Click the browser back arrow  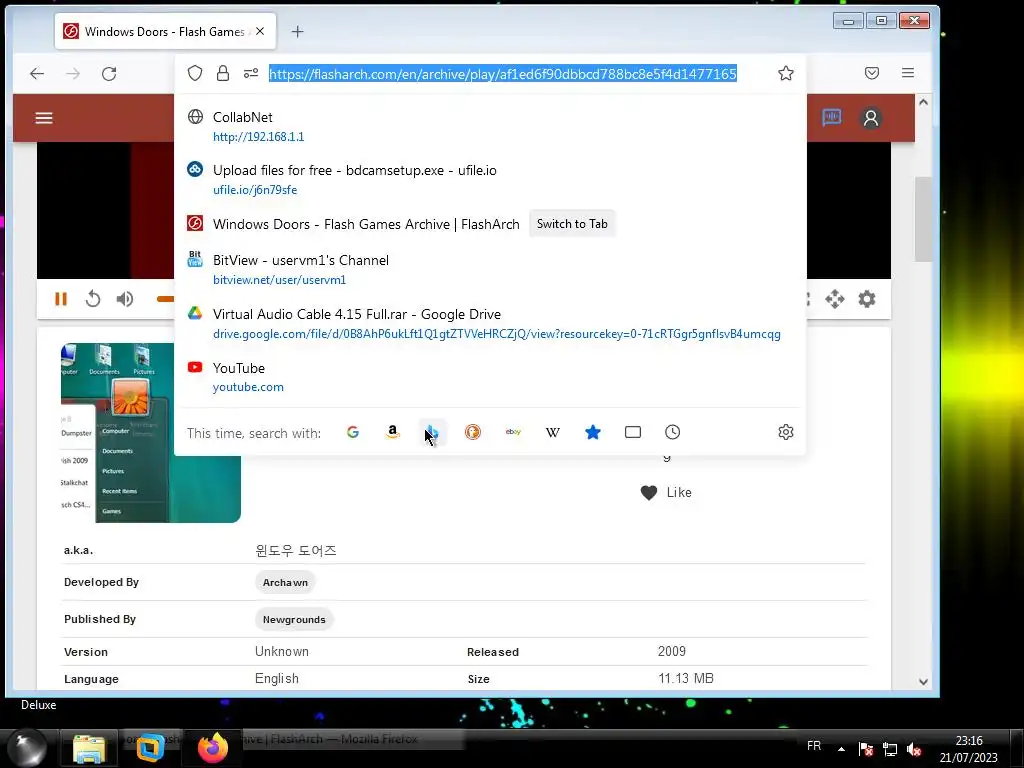37,73
